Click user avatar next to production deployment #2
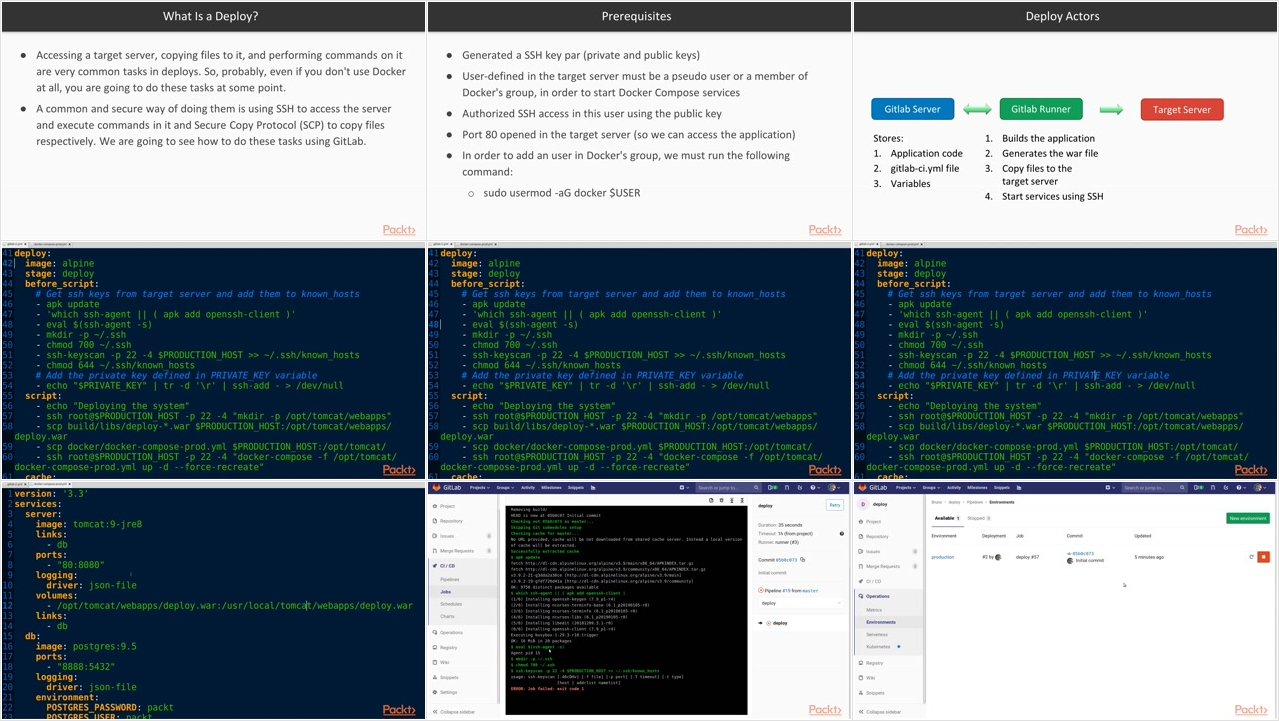 998,557
